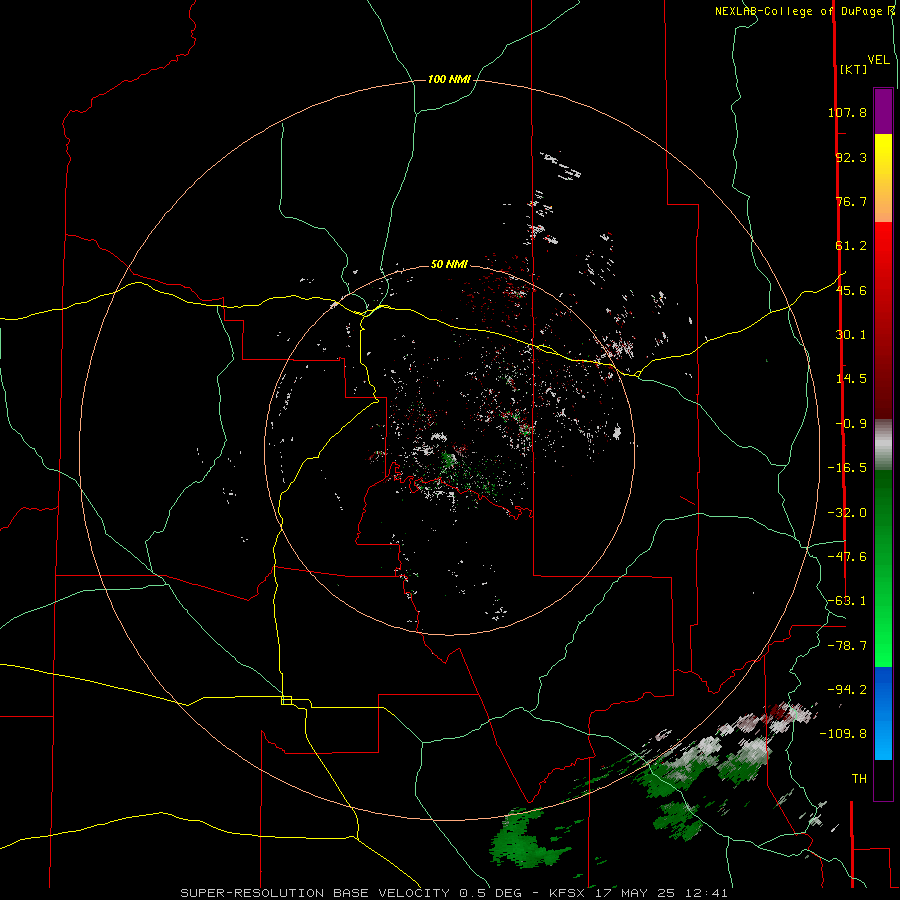Screen dimensions: 900x900
Task: Click the Super-Resolution Base Velocity caption
Action: tap(453, 893)
